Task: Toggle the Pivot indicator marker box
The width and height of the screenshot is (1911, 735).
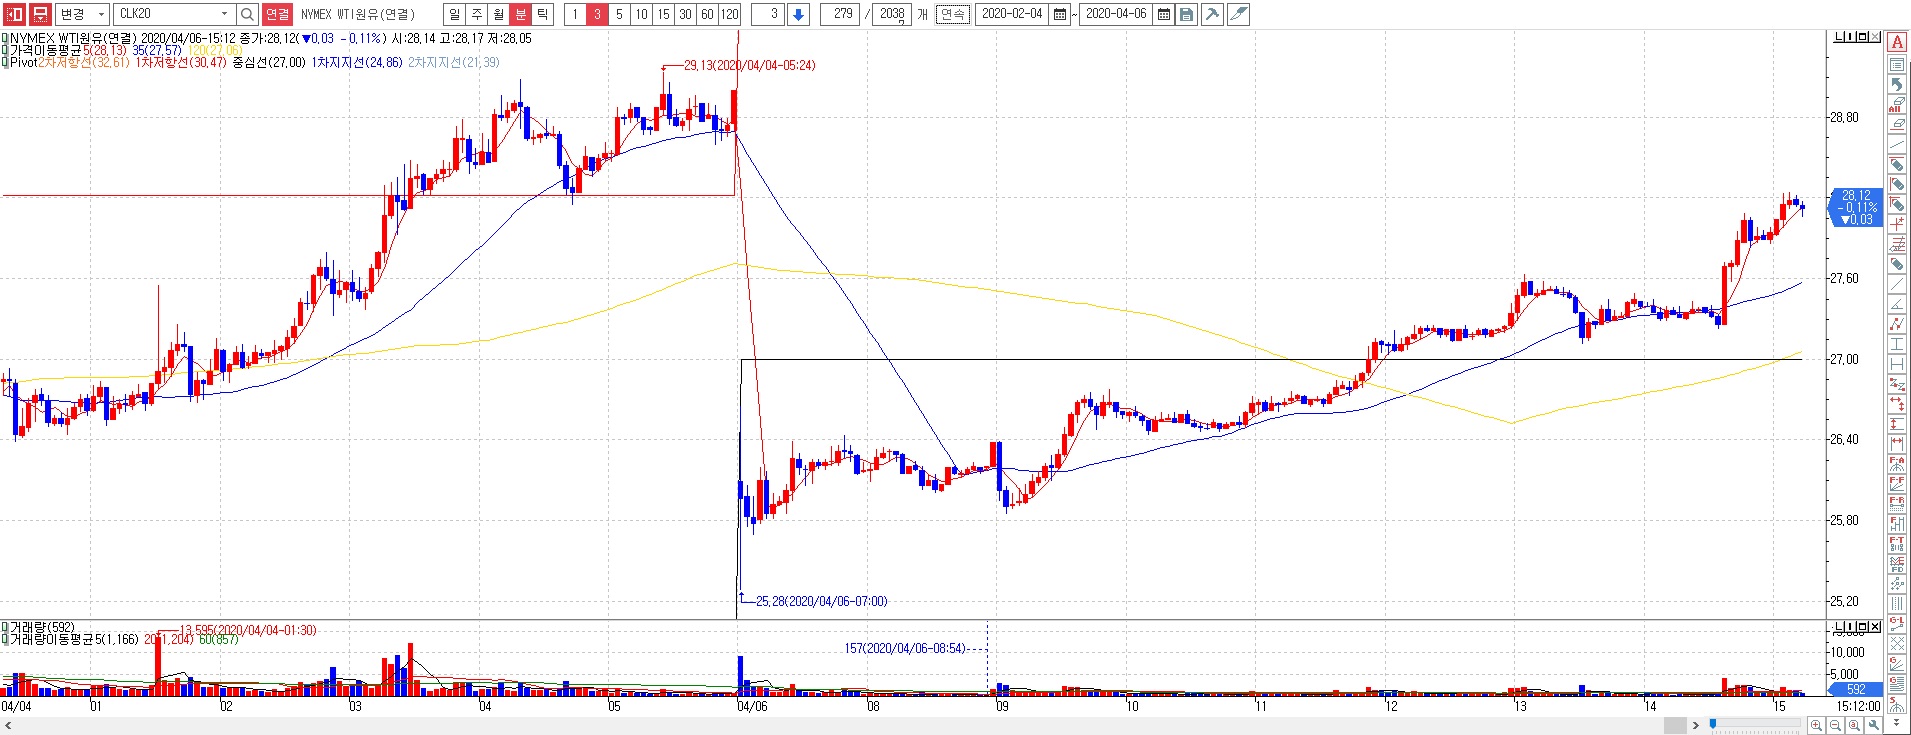Action: [5, 62]
